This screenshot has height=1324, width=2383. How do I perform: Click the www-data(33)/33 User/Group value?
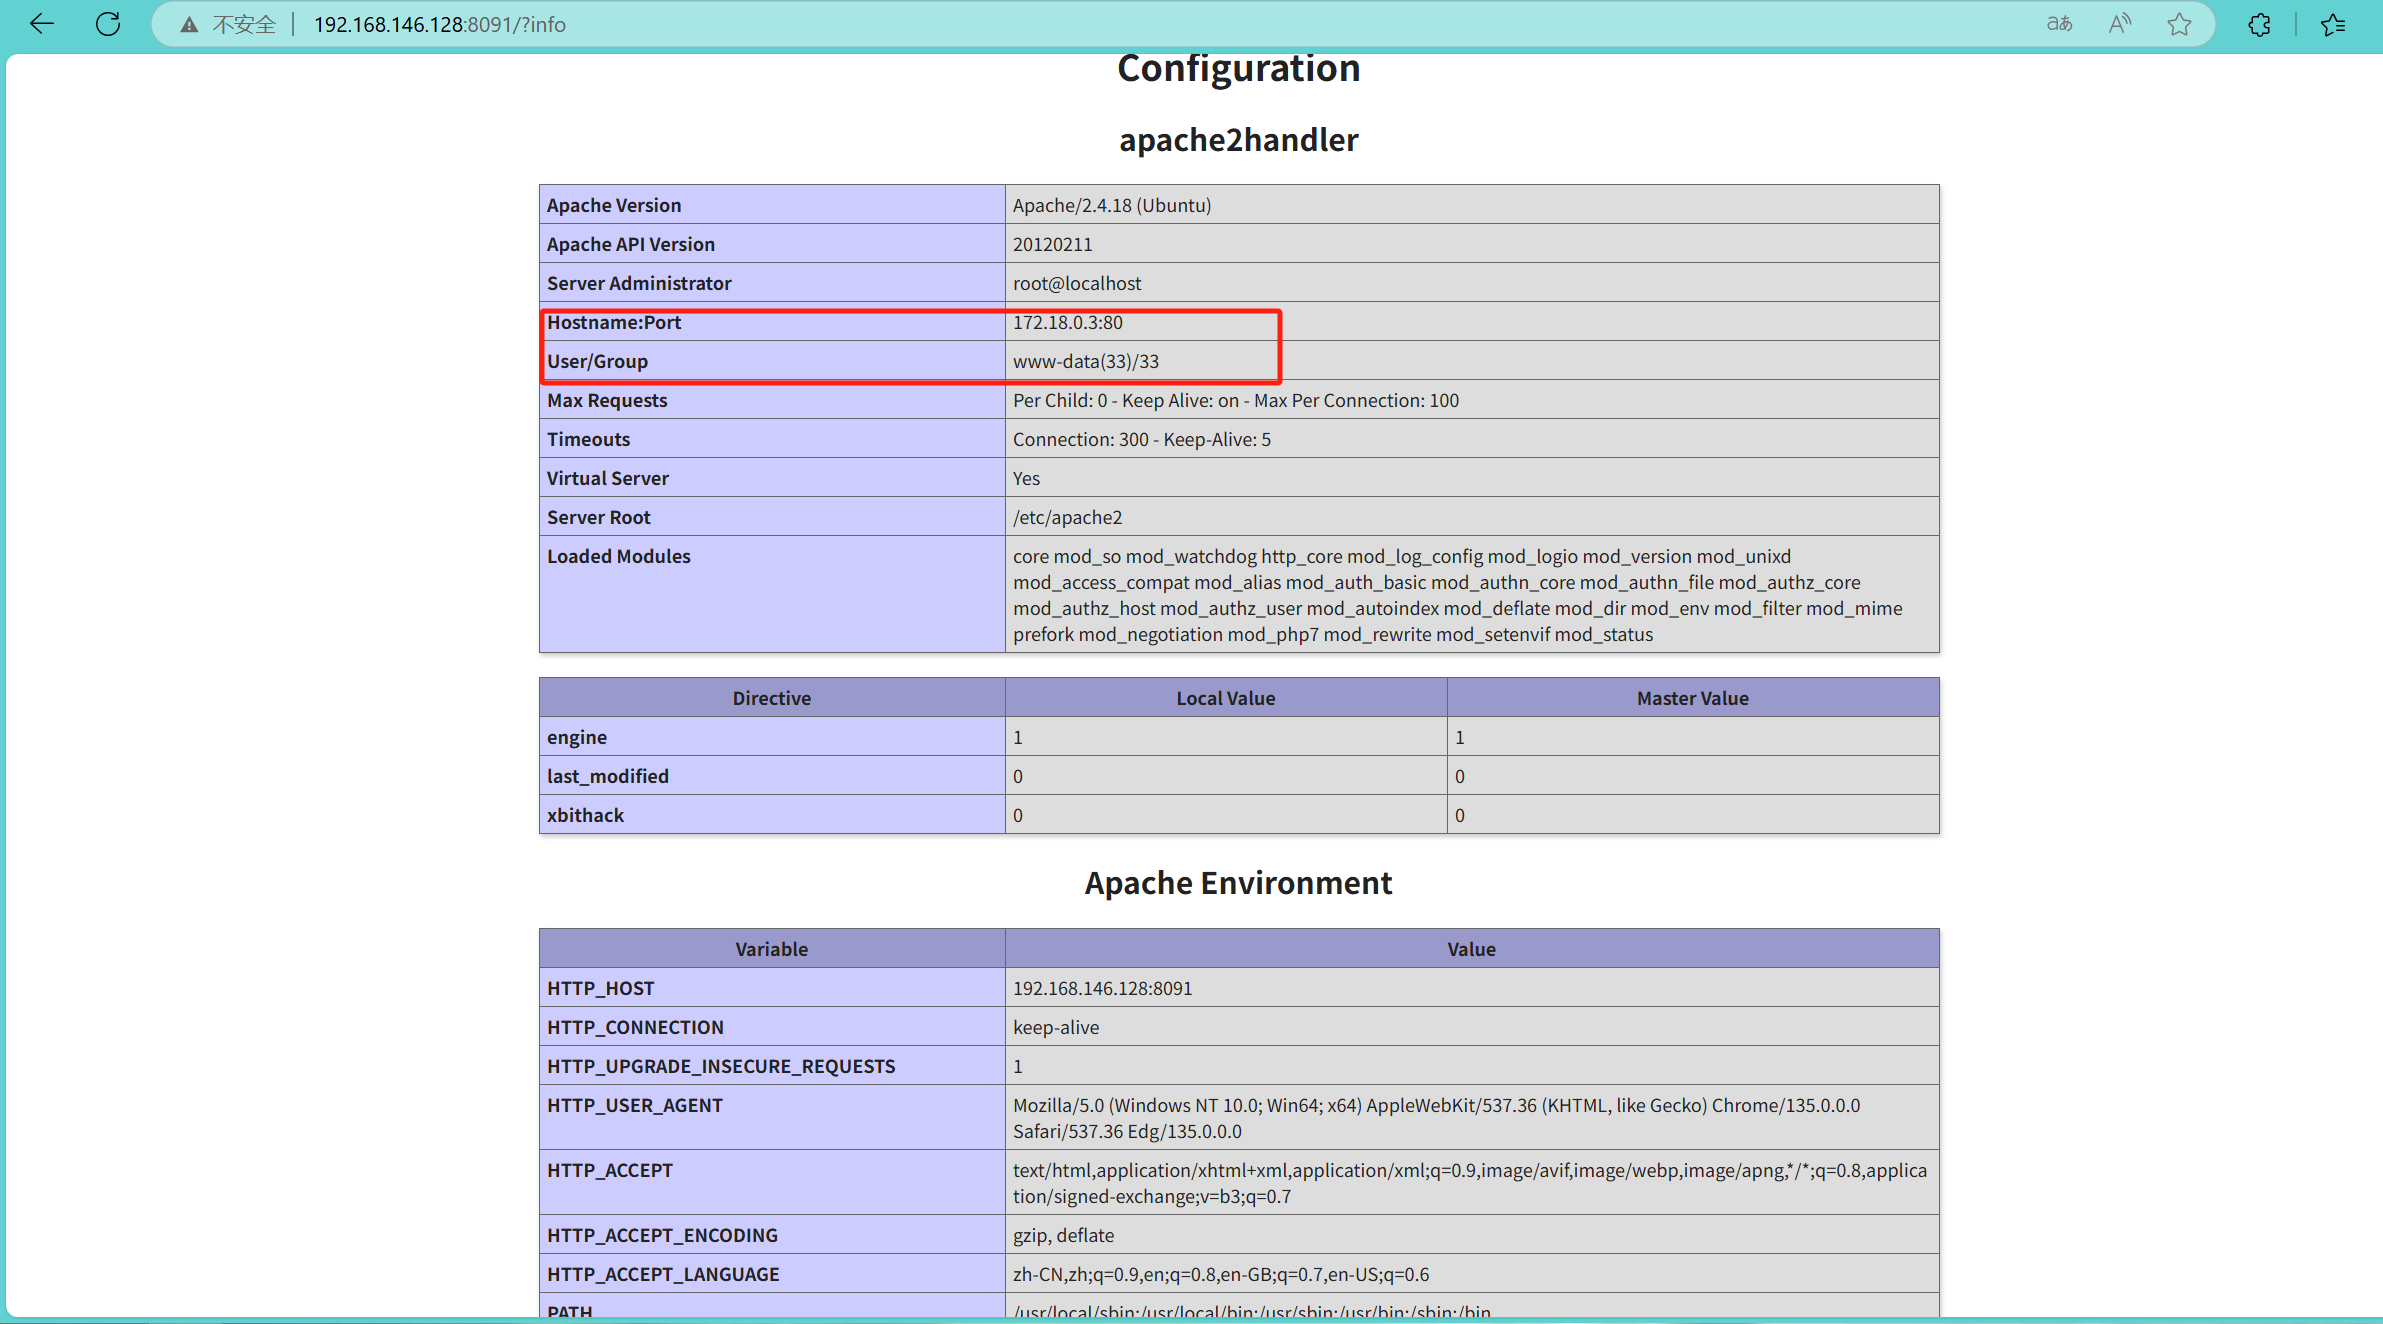[x=1085, y=361]
